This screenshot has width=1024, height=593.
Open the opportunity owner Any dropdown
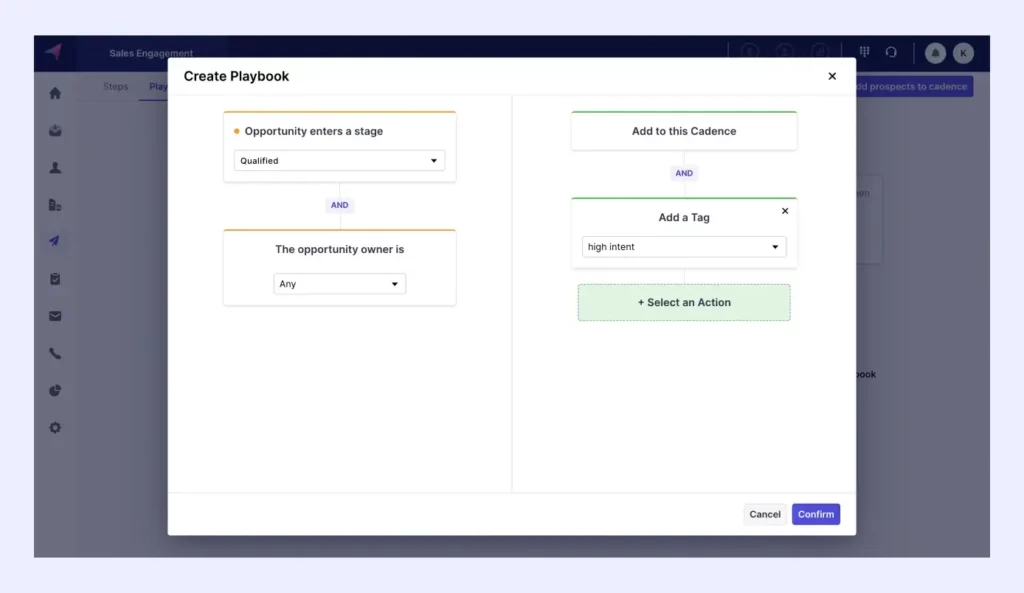tap(339, 284)
